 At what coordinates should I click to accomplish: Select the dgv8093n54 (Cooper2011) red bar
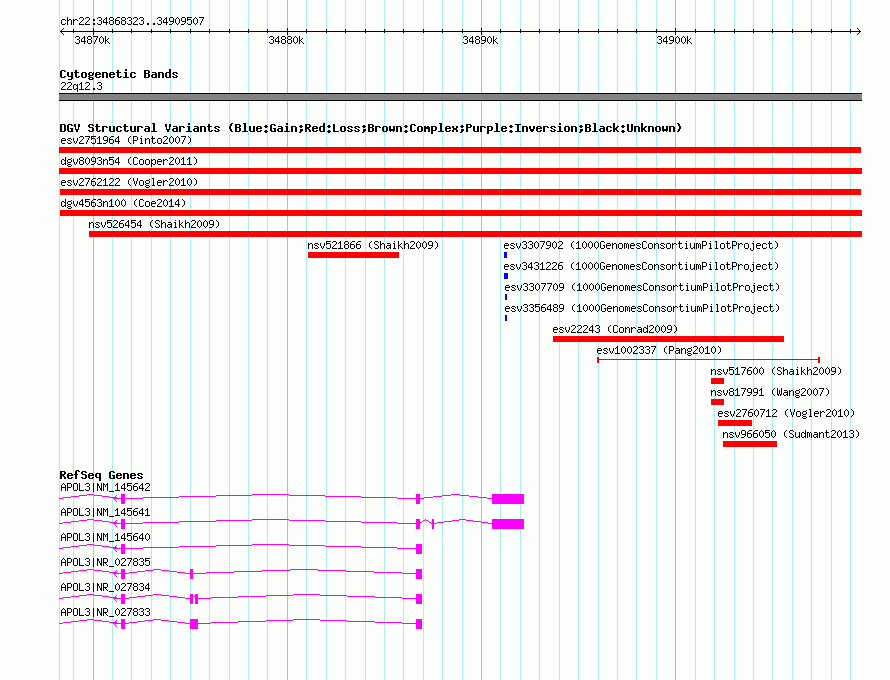coord(460,171)
